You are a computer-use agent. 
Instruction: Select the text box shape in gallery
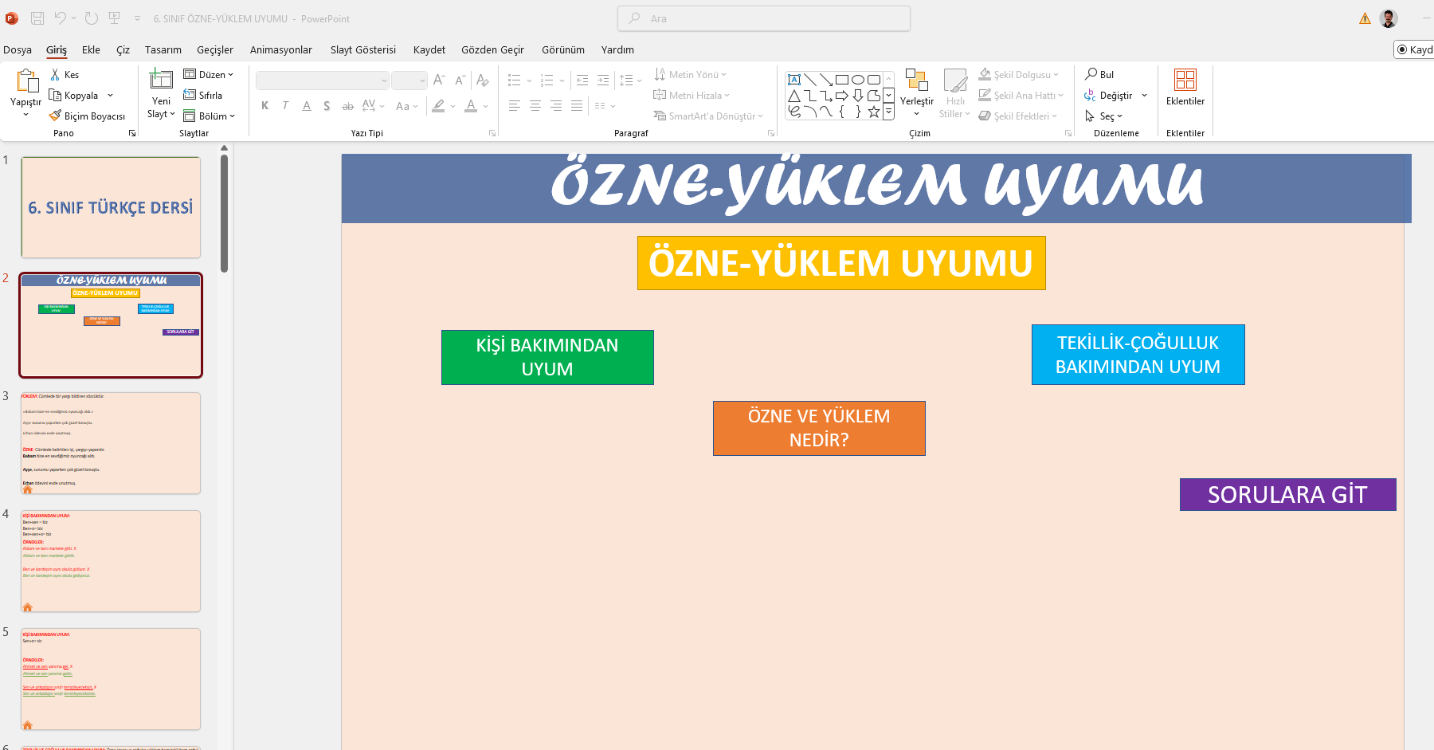794,80
